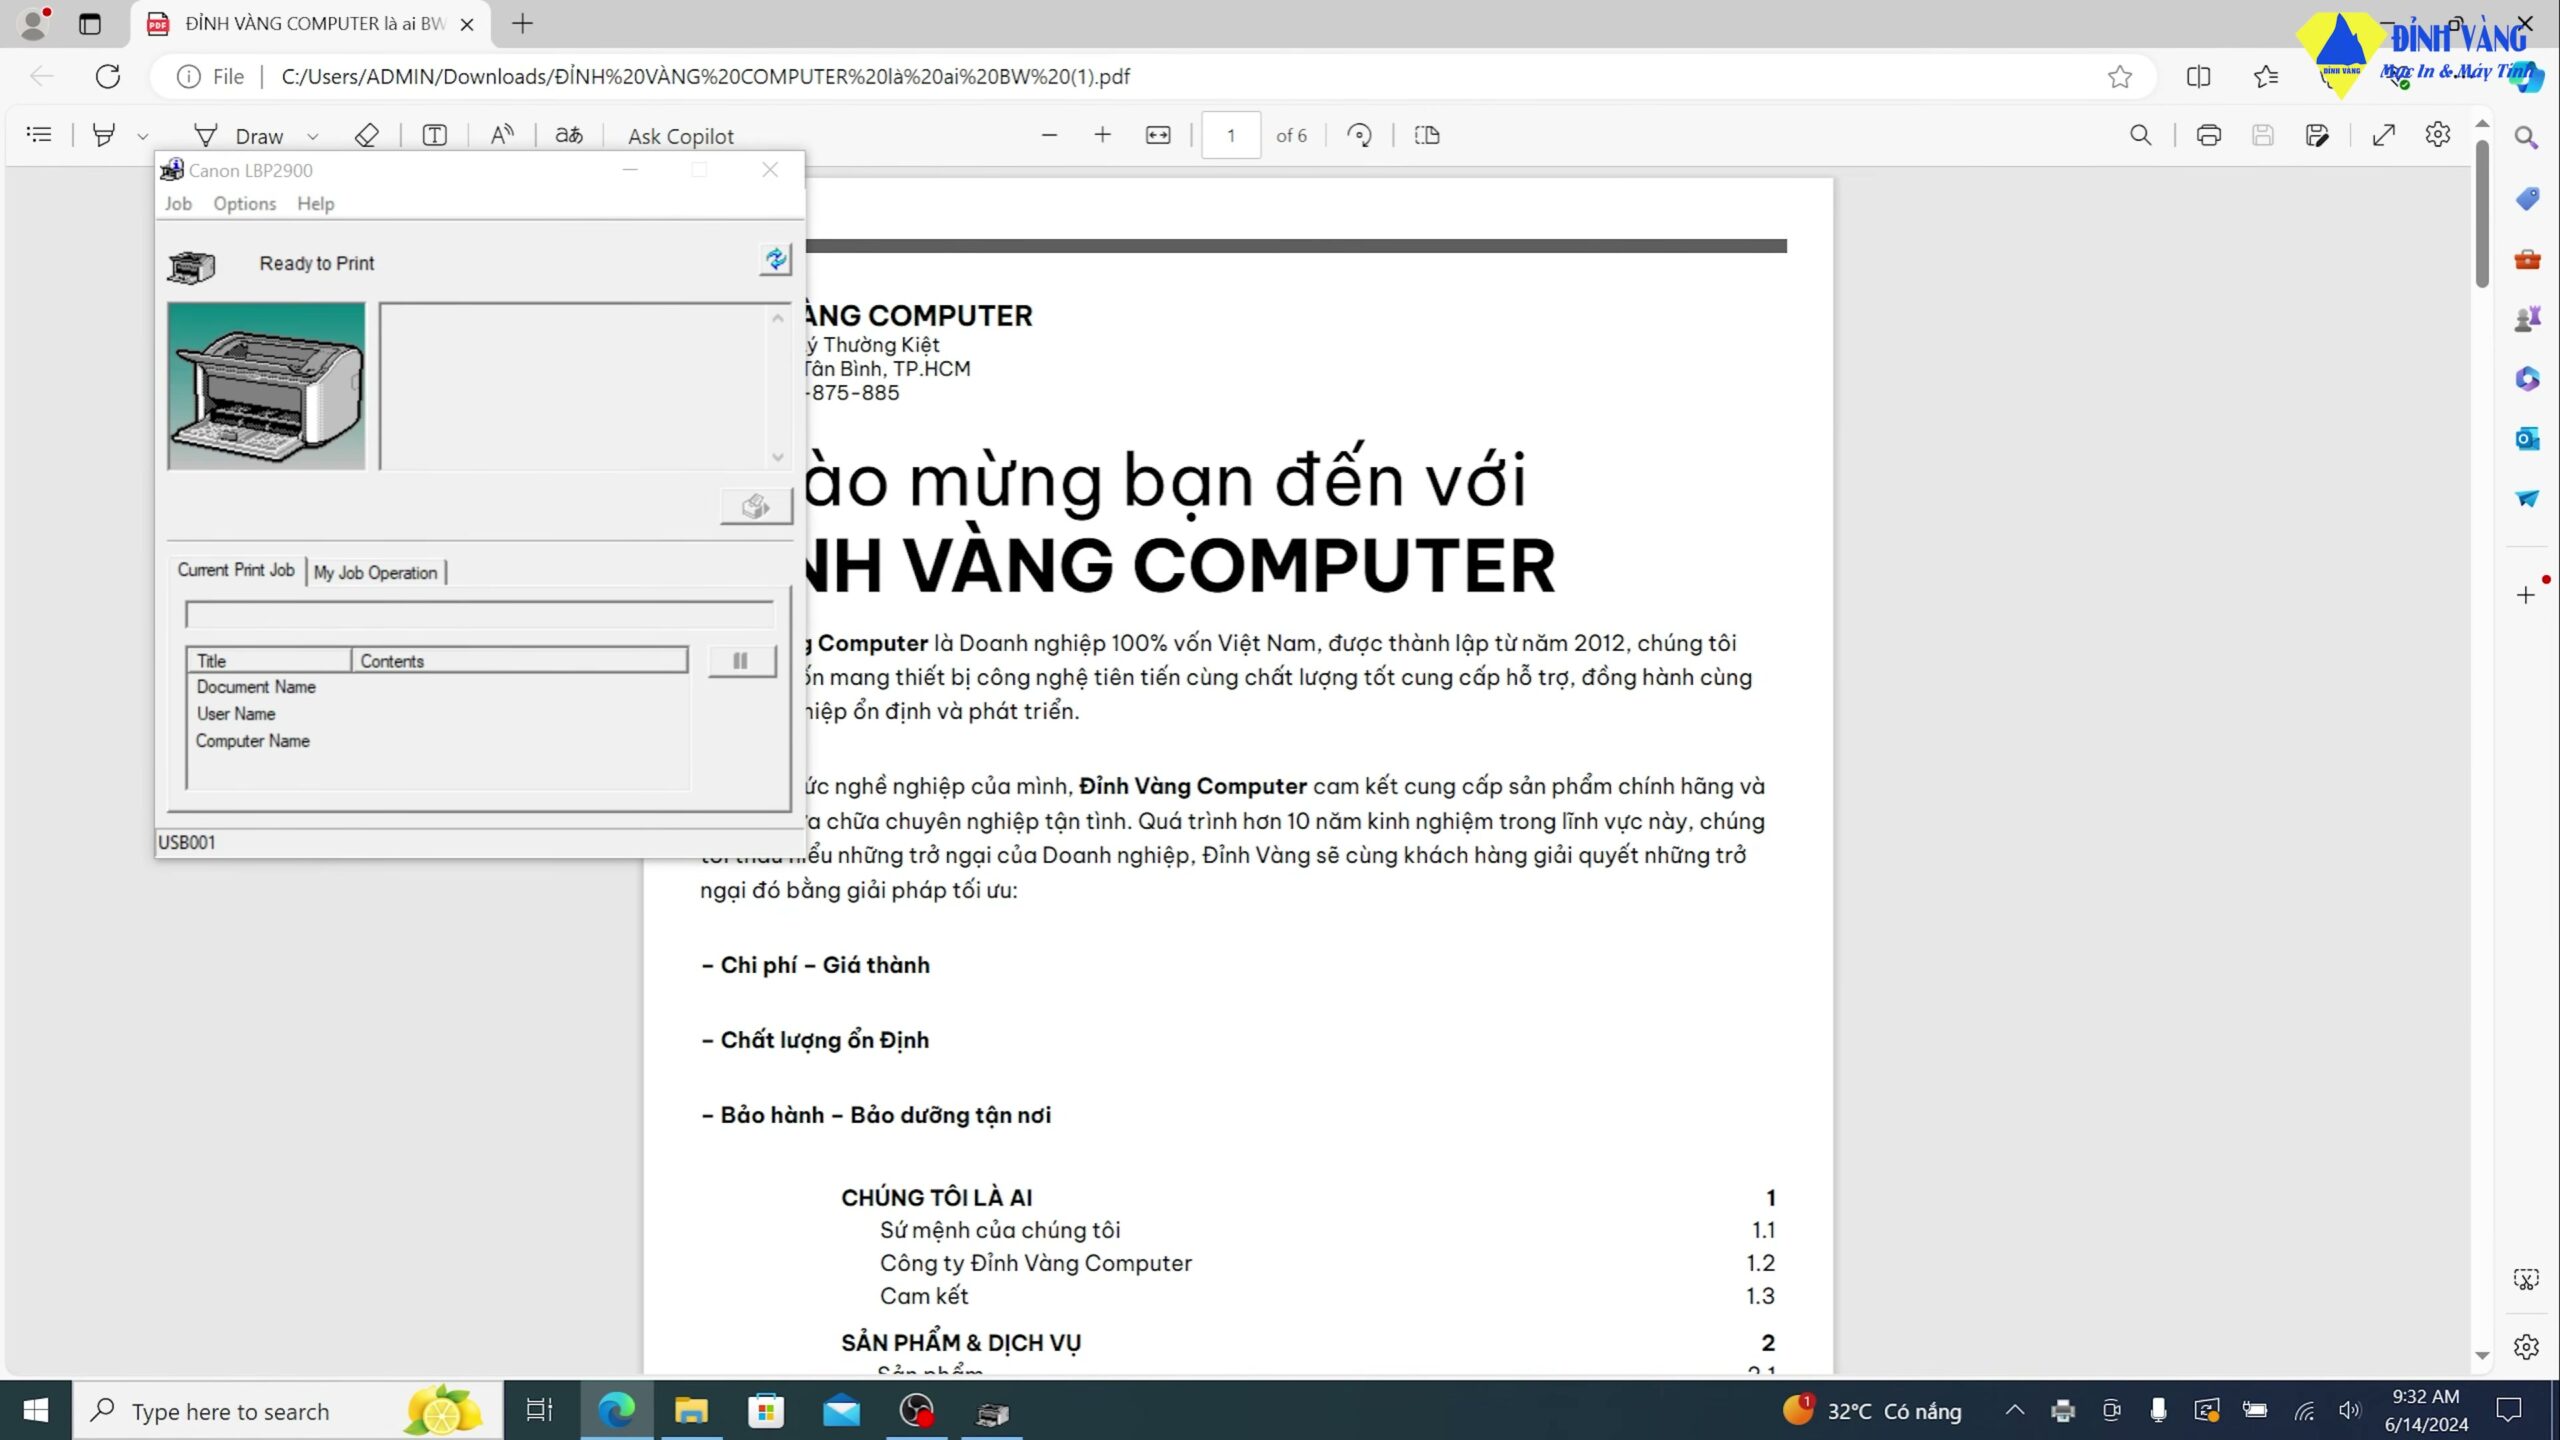2560x1440 pixels.
Task: Open Edge sidebar settings gear
Action: [2526, 1347]
